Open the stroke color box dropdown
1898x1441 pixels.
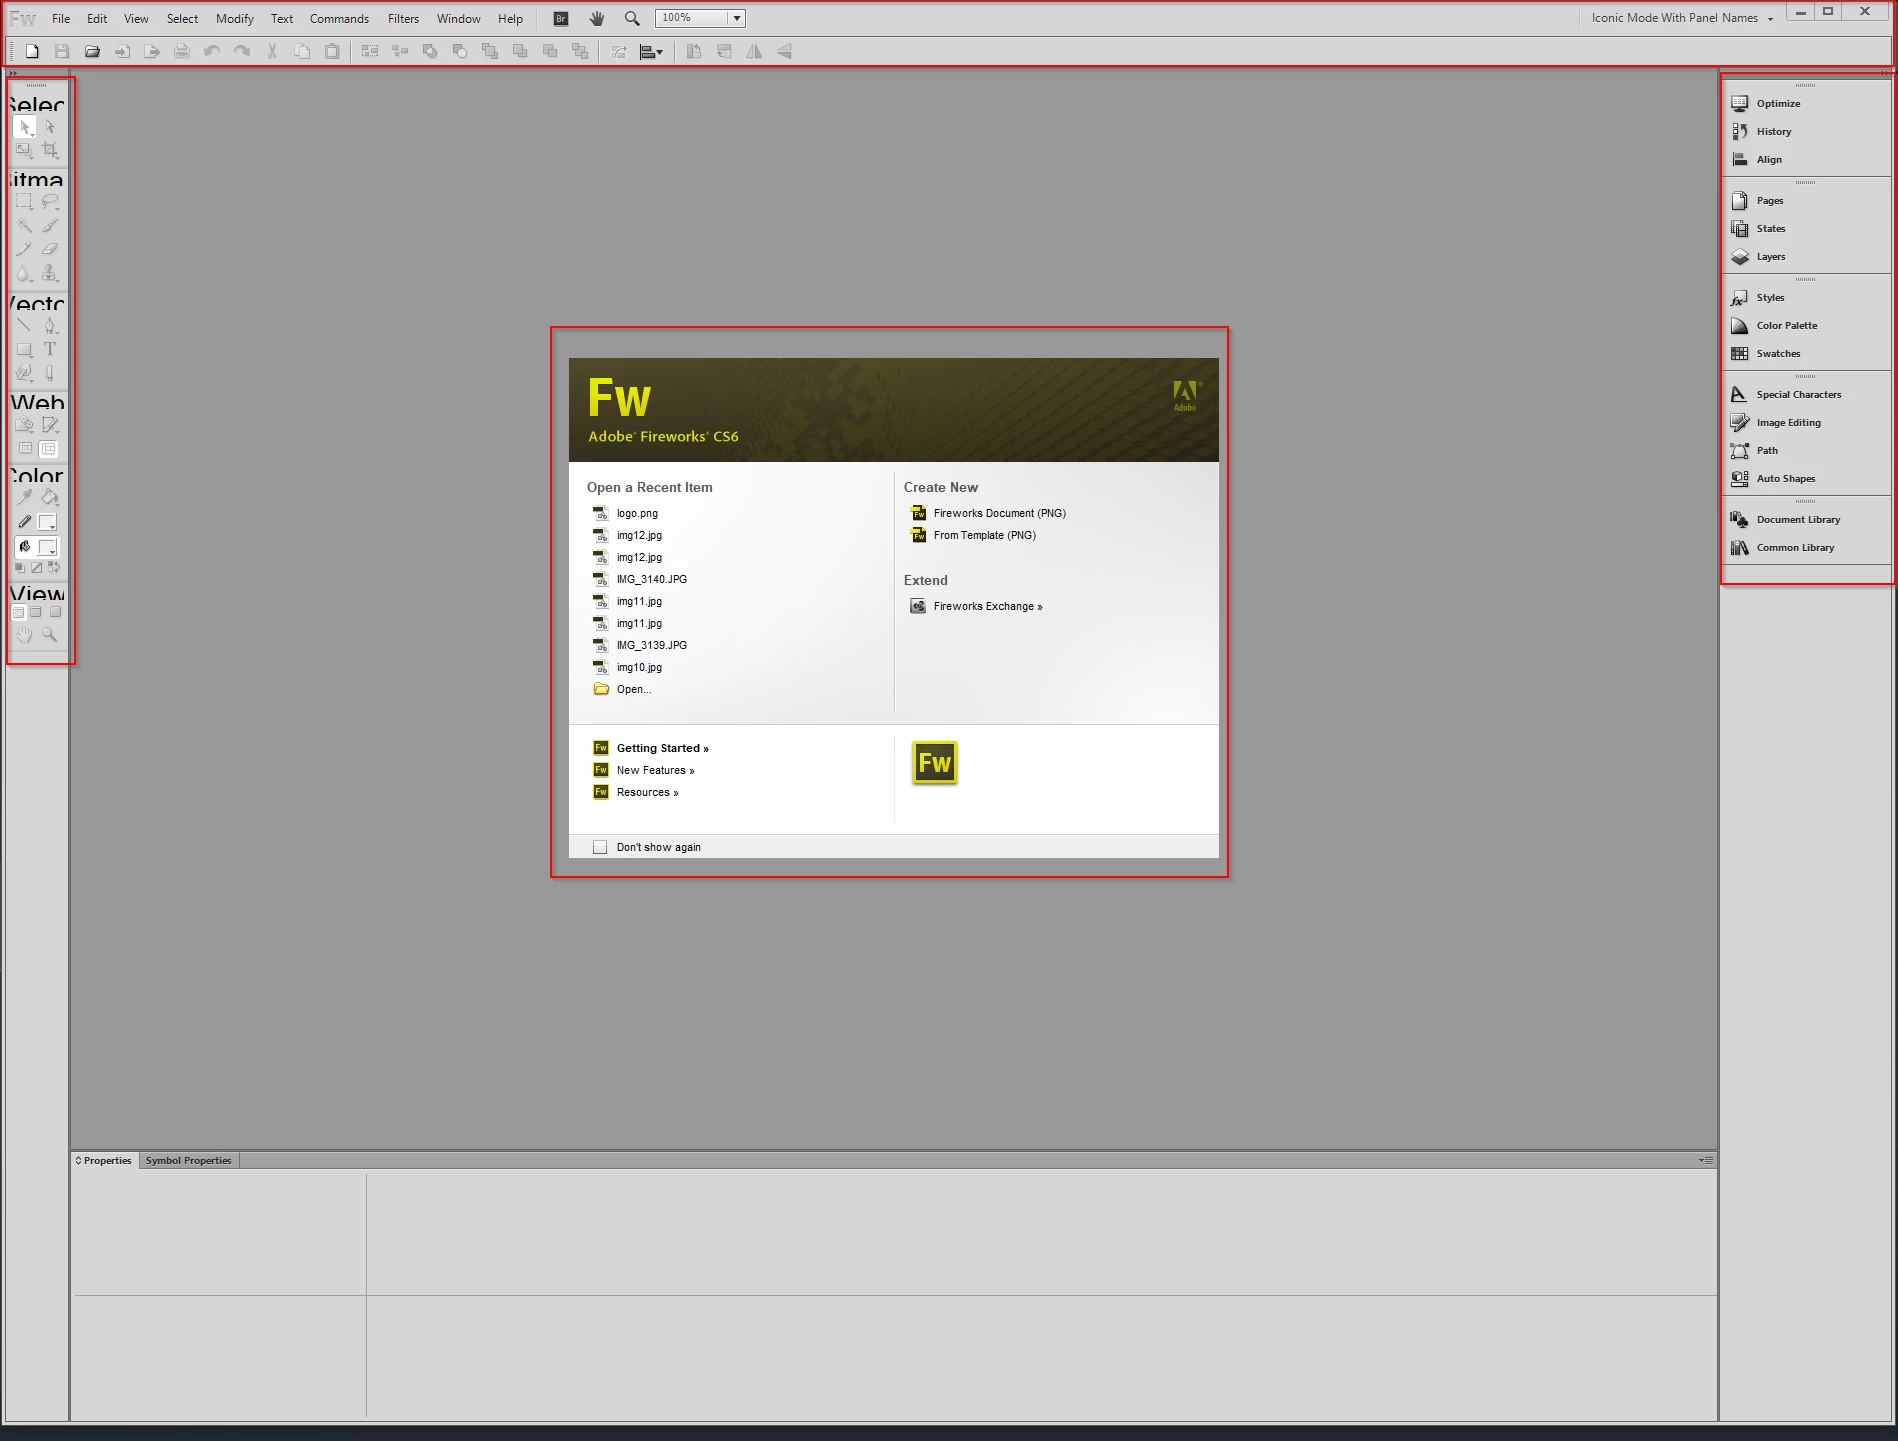[x=47, y=522]
